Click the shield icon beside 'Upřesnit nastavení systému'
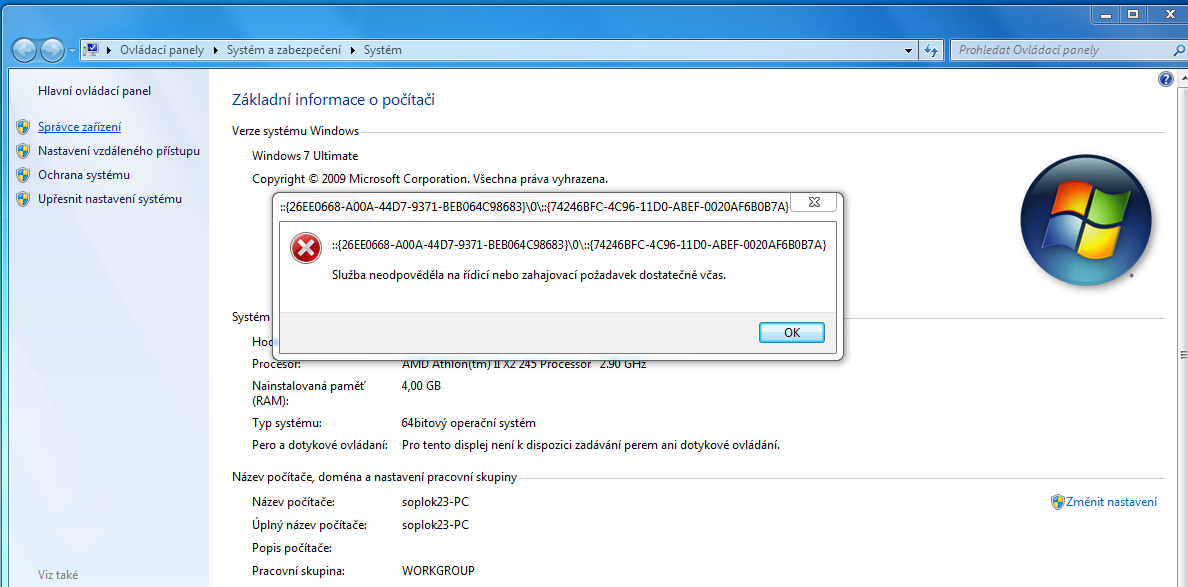1188x587 pixels. [x=23, y=199]
